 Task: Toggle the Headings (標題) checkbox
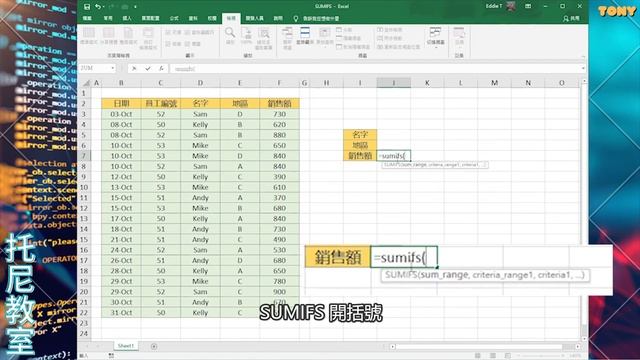click(193, 44)
